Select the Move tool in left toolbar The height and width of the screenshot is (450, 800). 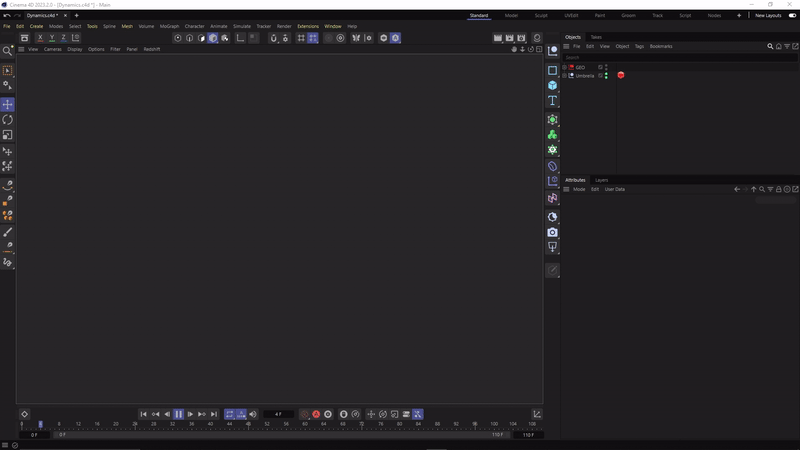click(8, 105)
